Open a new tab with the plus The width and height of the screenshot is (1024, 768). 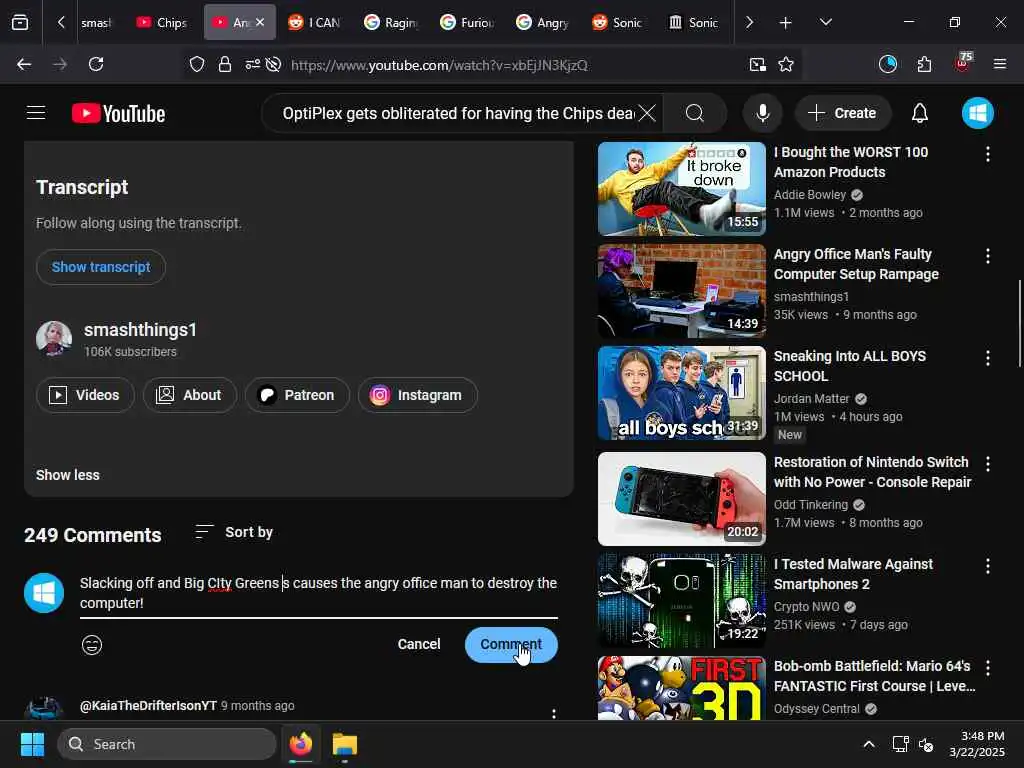coord(786,23)
